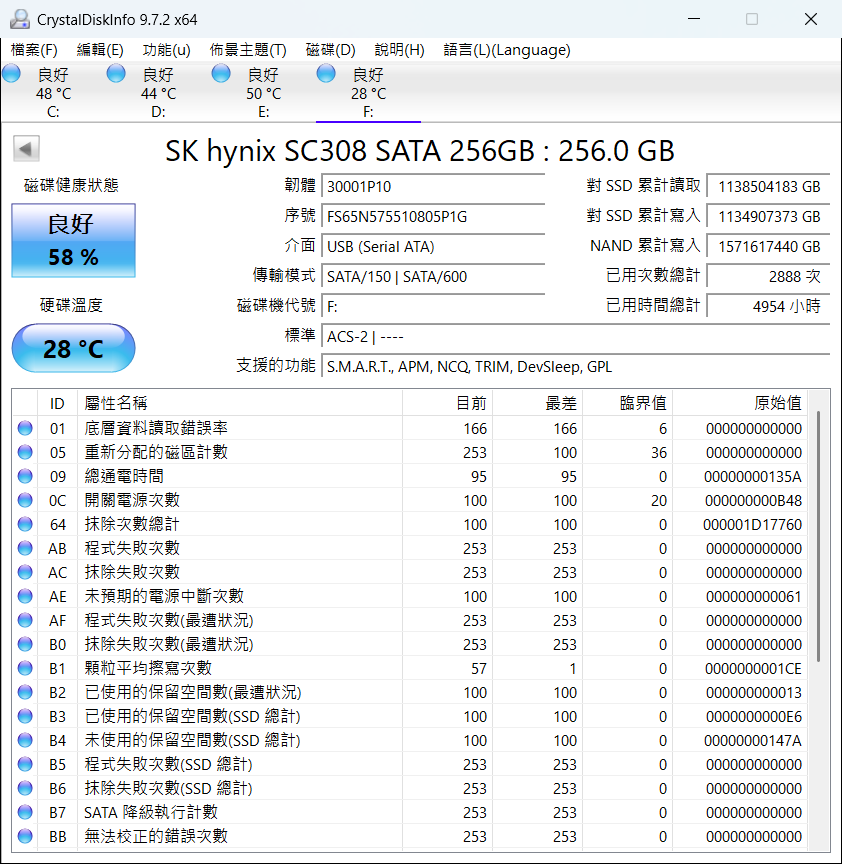Click the 良好 58% health status button

coord(72,240)
